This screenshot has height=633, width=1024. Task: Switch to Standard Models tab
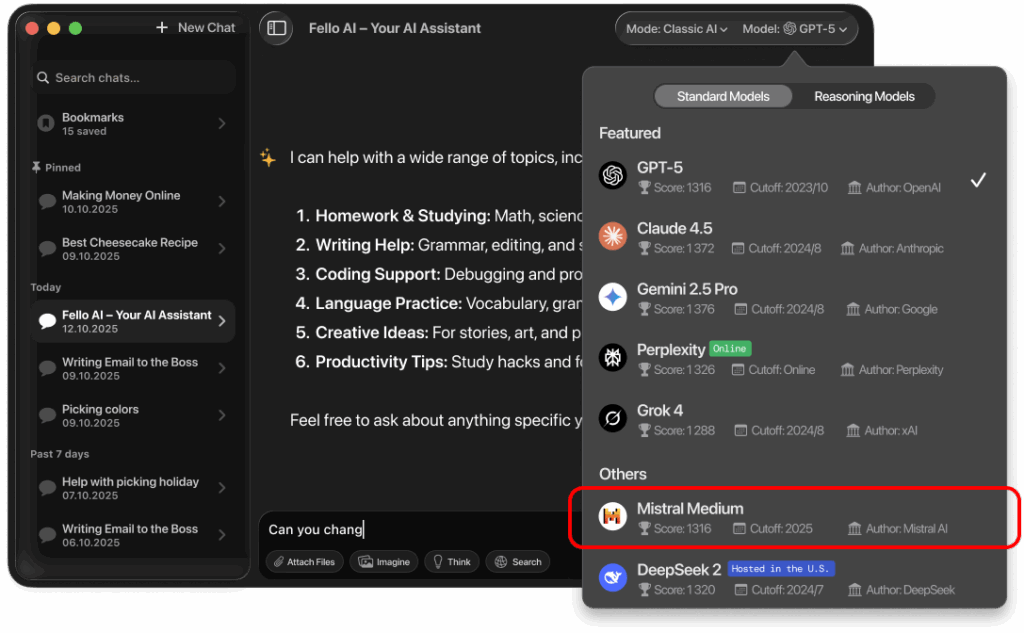click(x=723, y=97)
